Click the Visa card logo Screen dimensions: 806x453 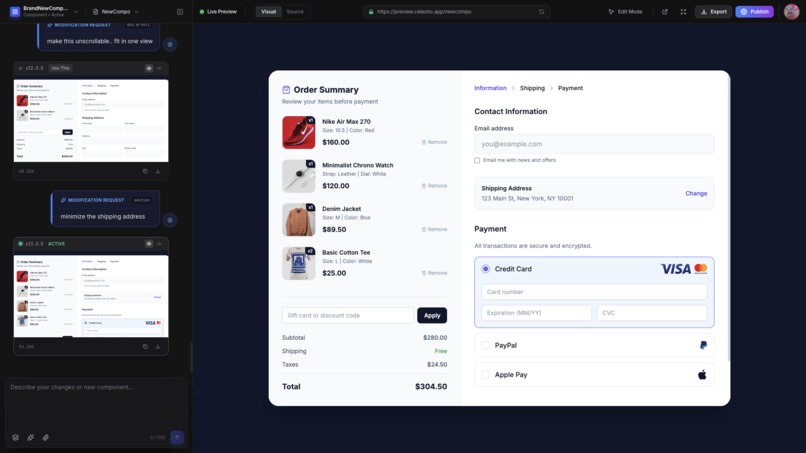675,269
